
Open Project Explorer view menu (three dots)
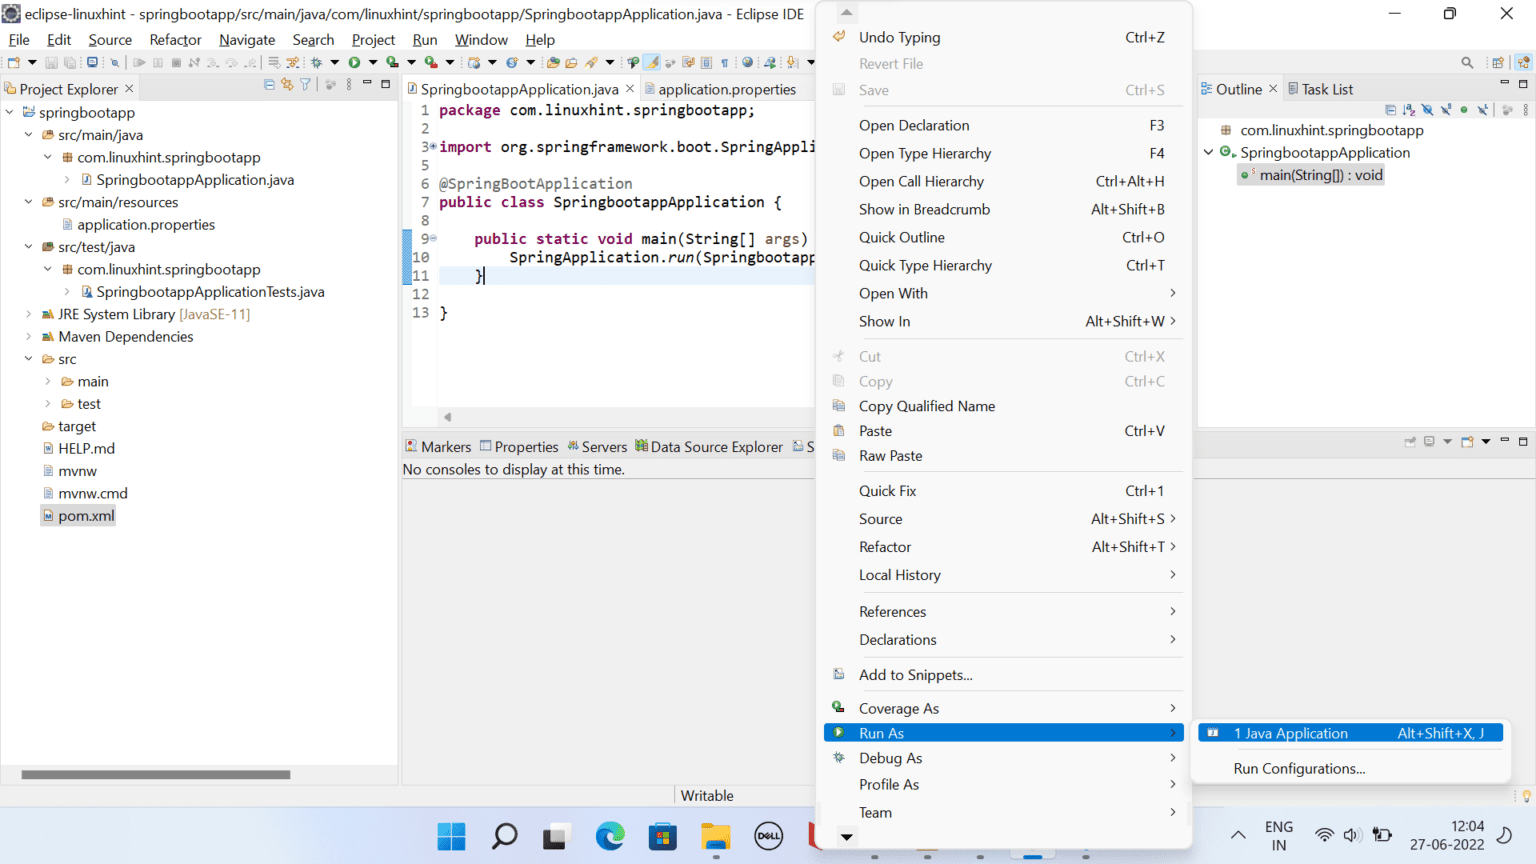pos(349,85)
